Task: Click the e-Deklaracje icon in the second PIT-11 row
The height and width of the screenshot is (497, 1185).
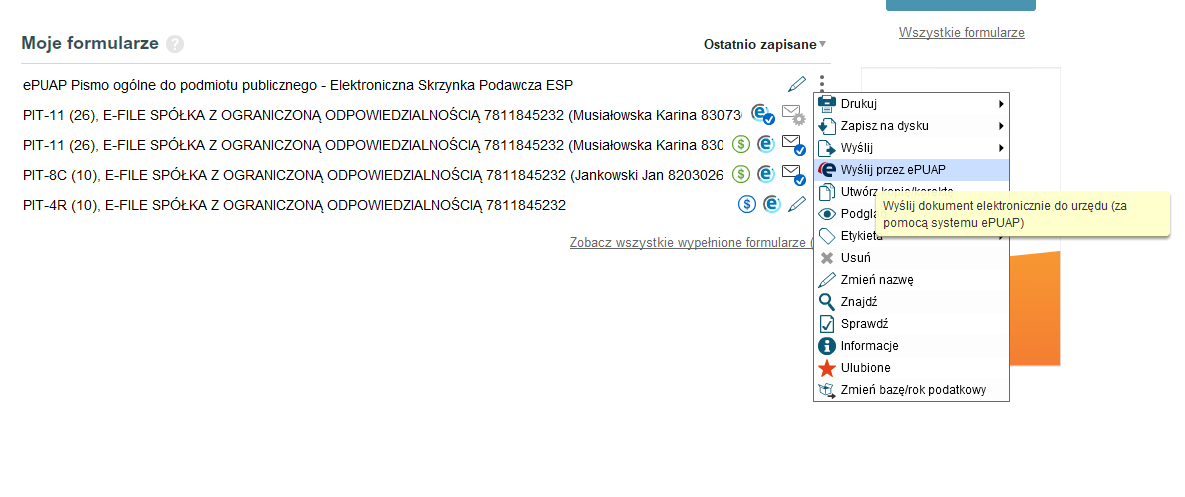Action: click(x=766, y=144)
